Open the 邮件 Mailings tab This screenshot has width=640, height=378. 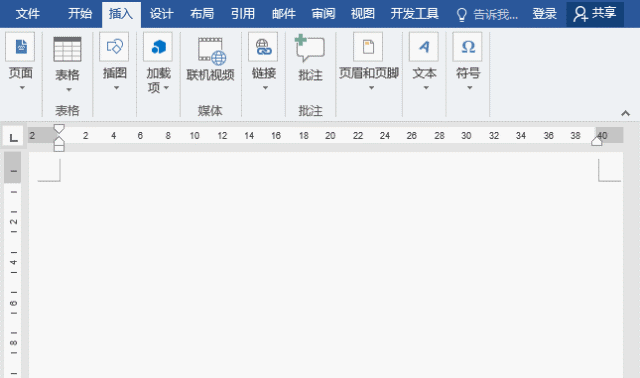pyautogui.click(x=284, y=14)
